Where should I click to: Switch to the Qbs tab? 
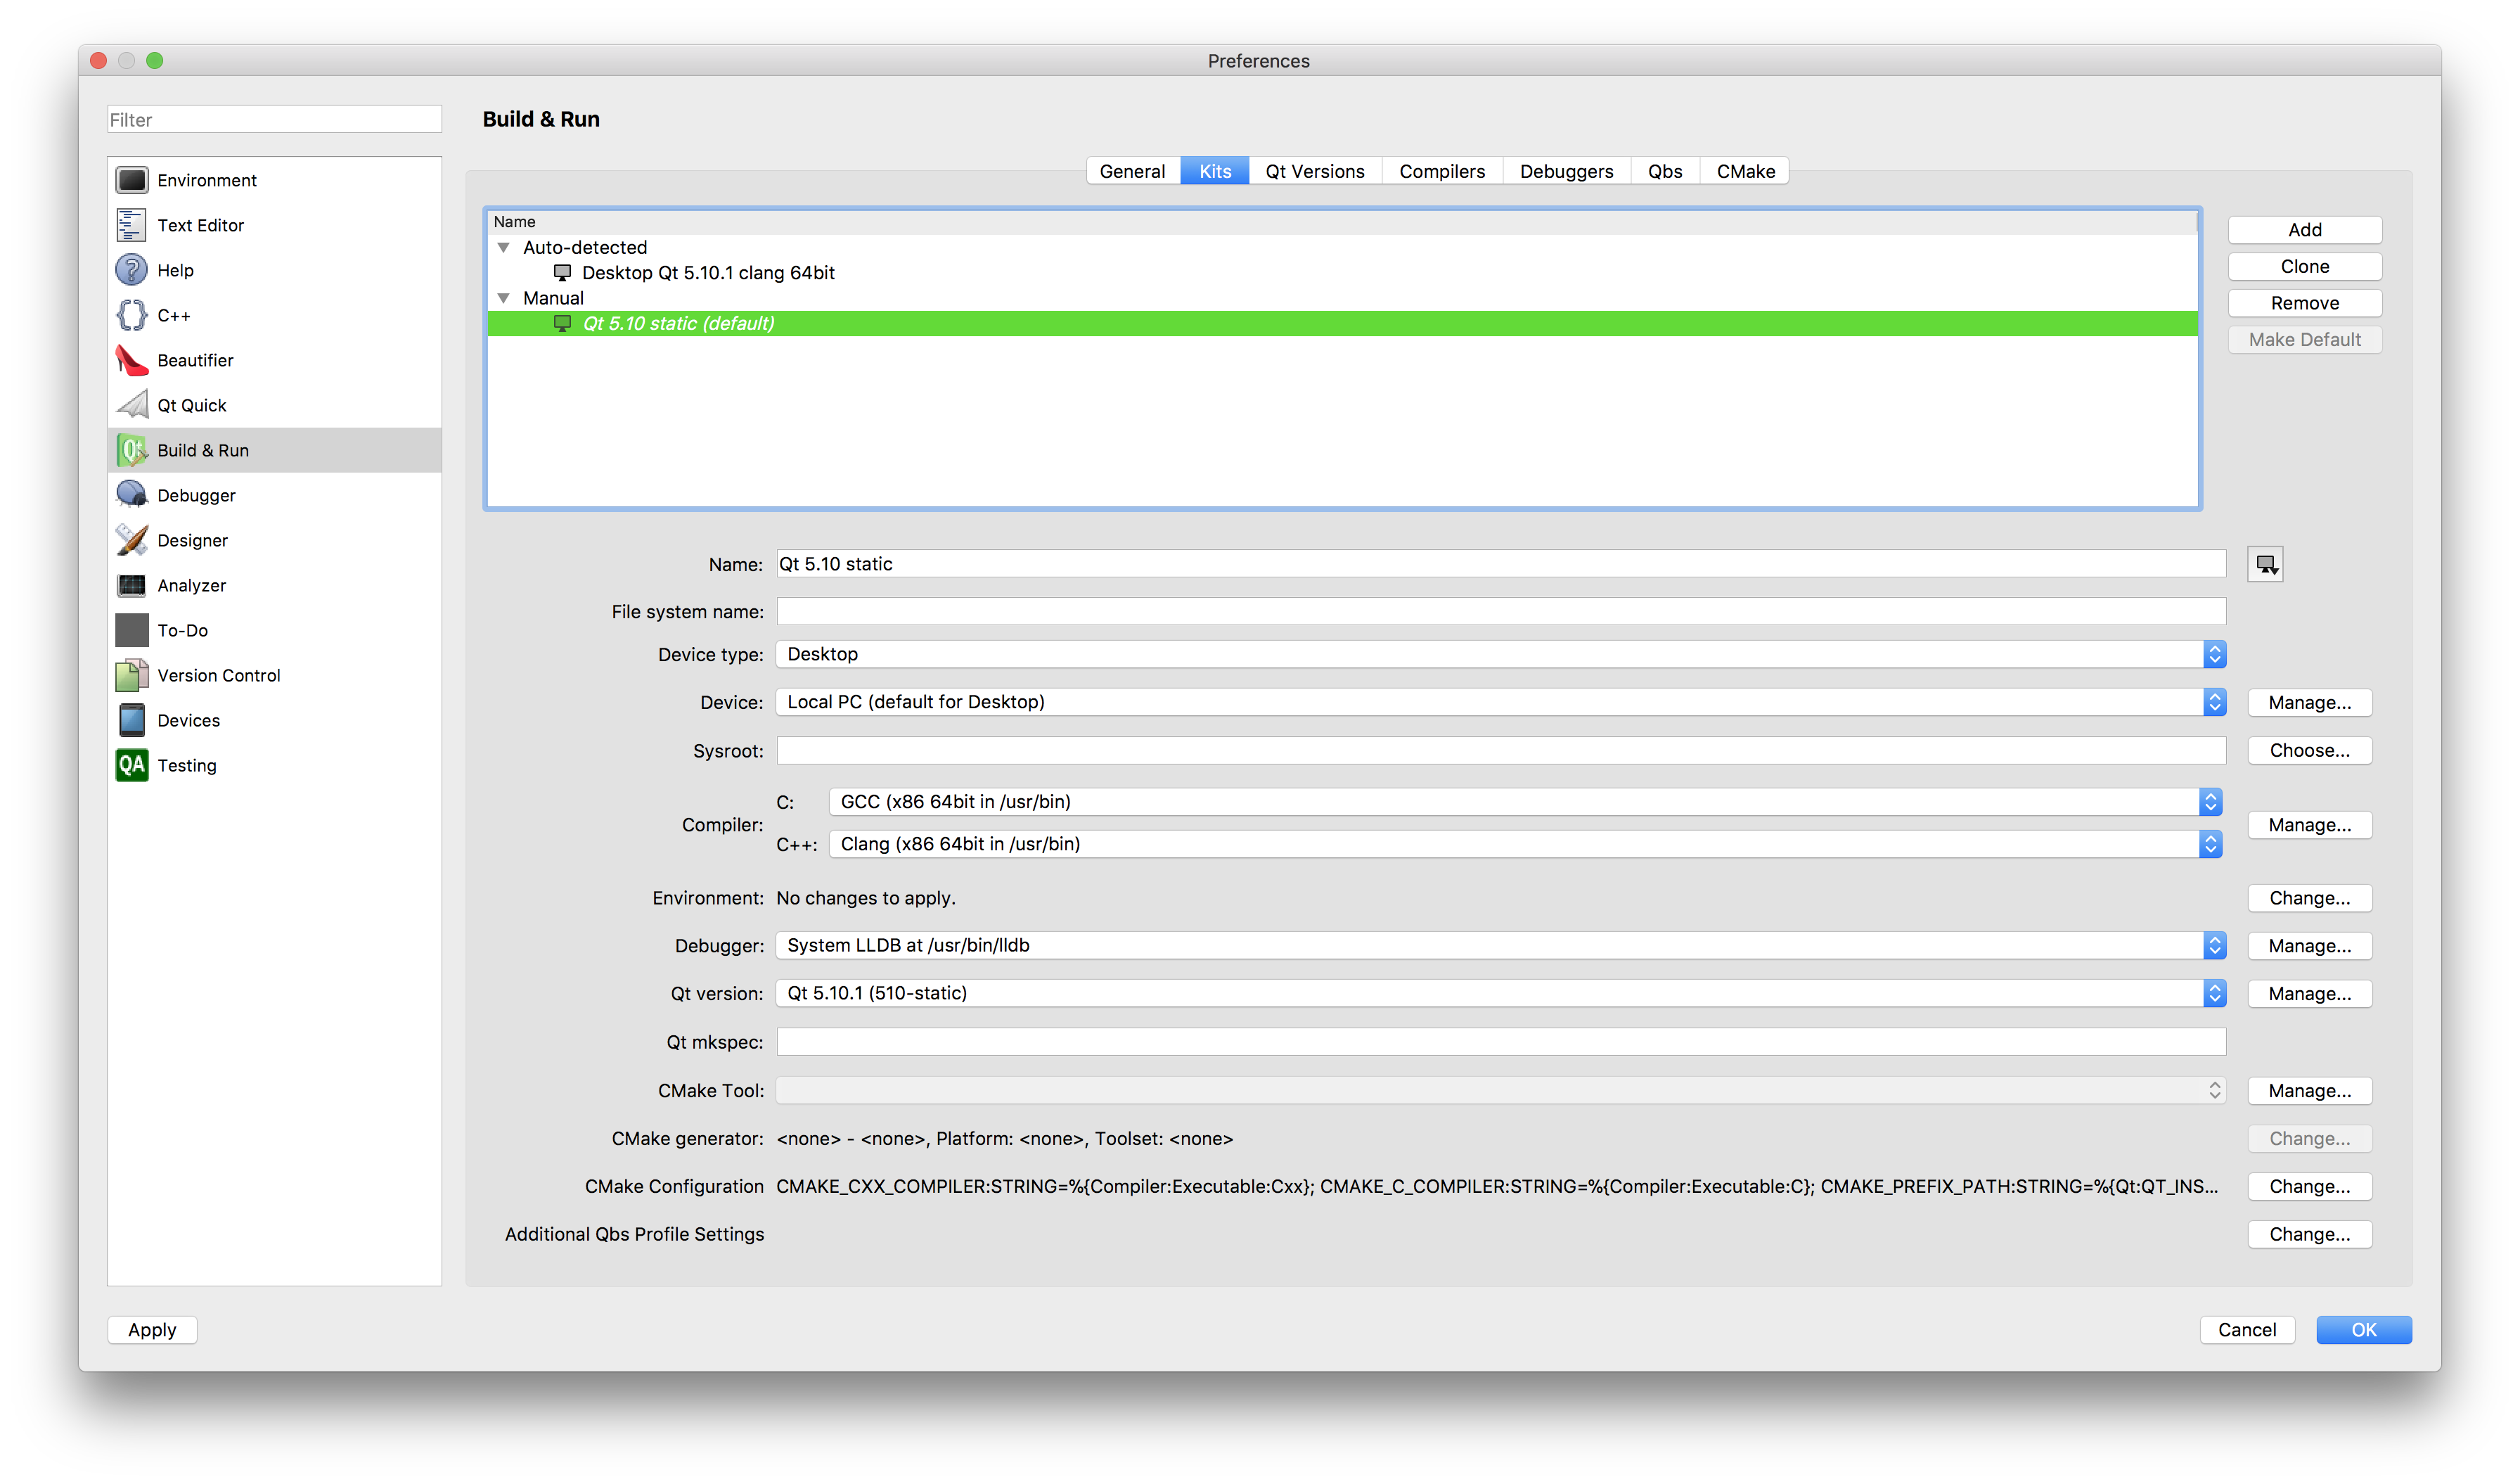[1665, 171]
